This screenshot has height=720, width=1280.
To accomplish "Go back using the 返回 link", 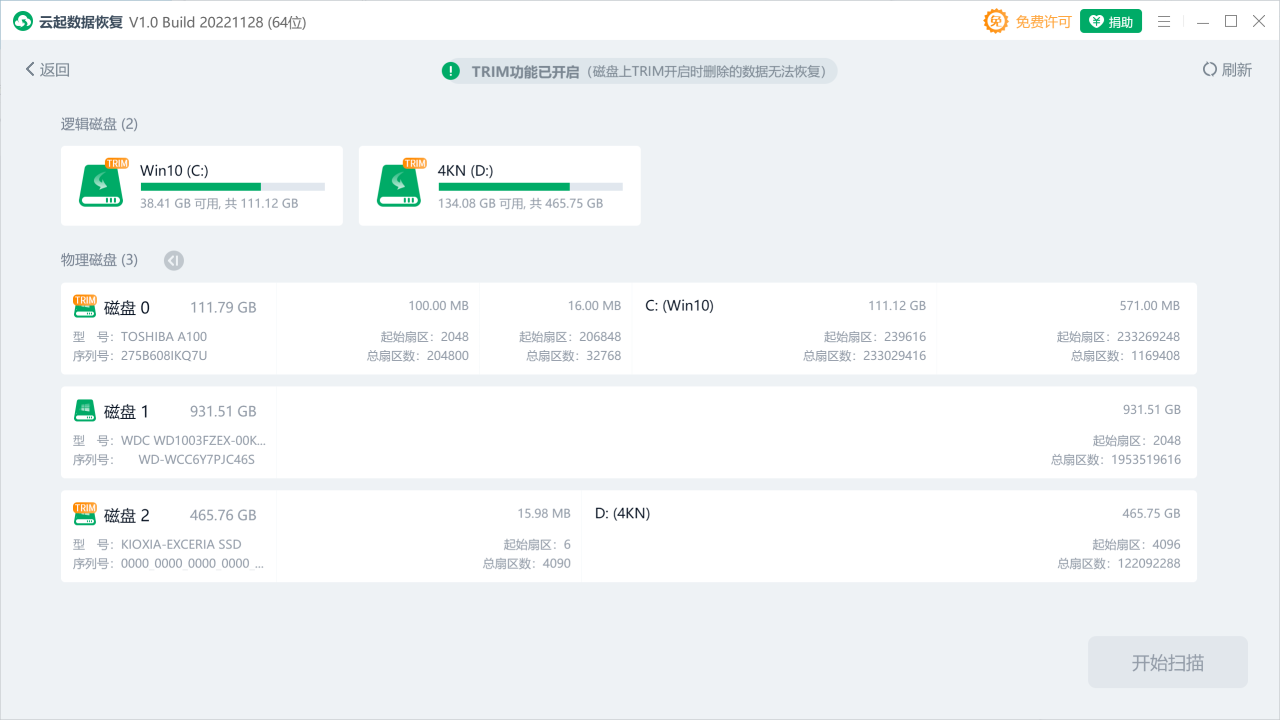I will pyautogui.click(x=45, y=69).
